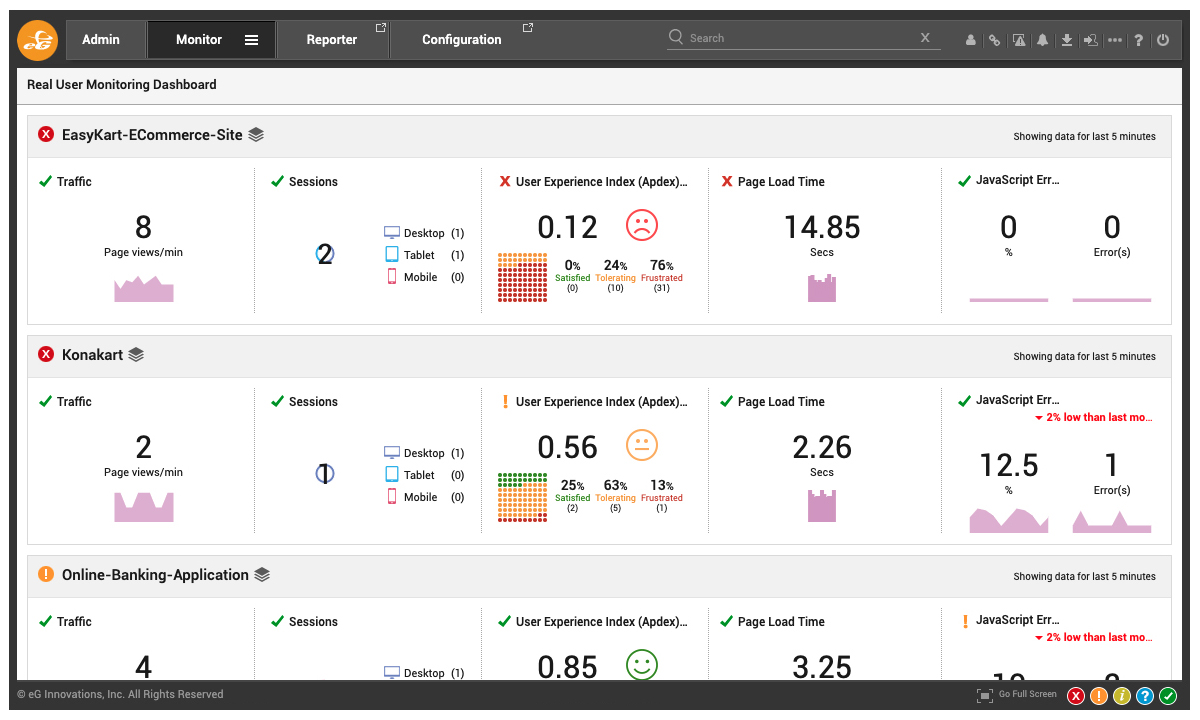Click the neutral face in Konakart Apdex

[642, 445]
